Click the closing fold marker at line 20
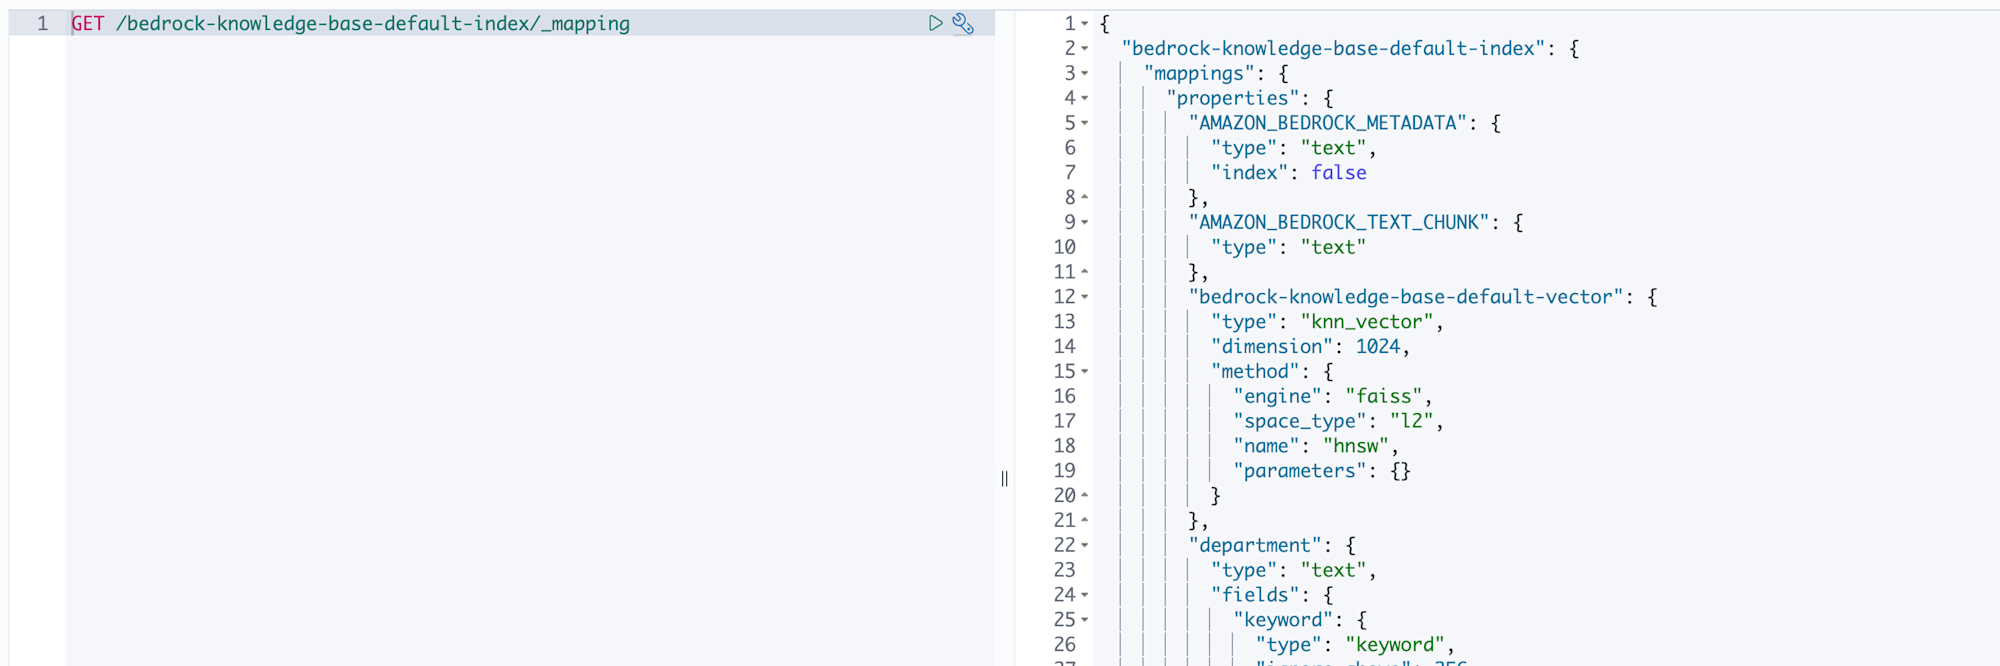 (x=1085, y=496)
